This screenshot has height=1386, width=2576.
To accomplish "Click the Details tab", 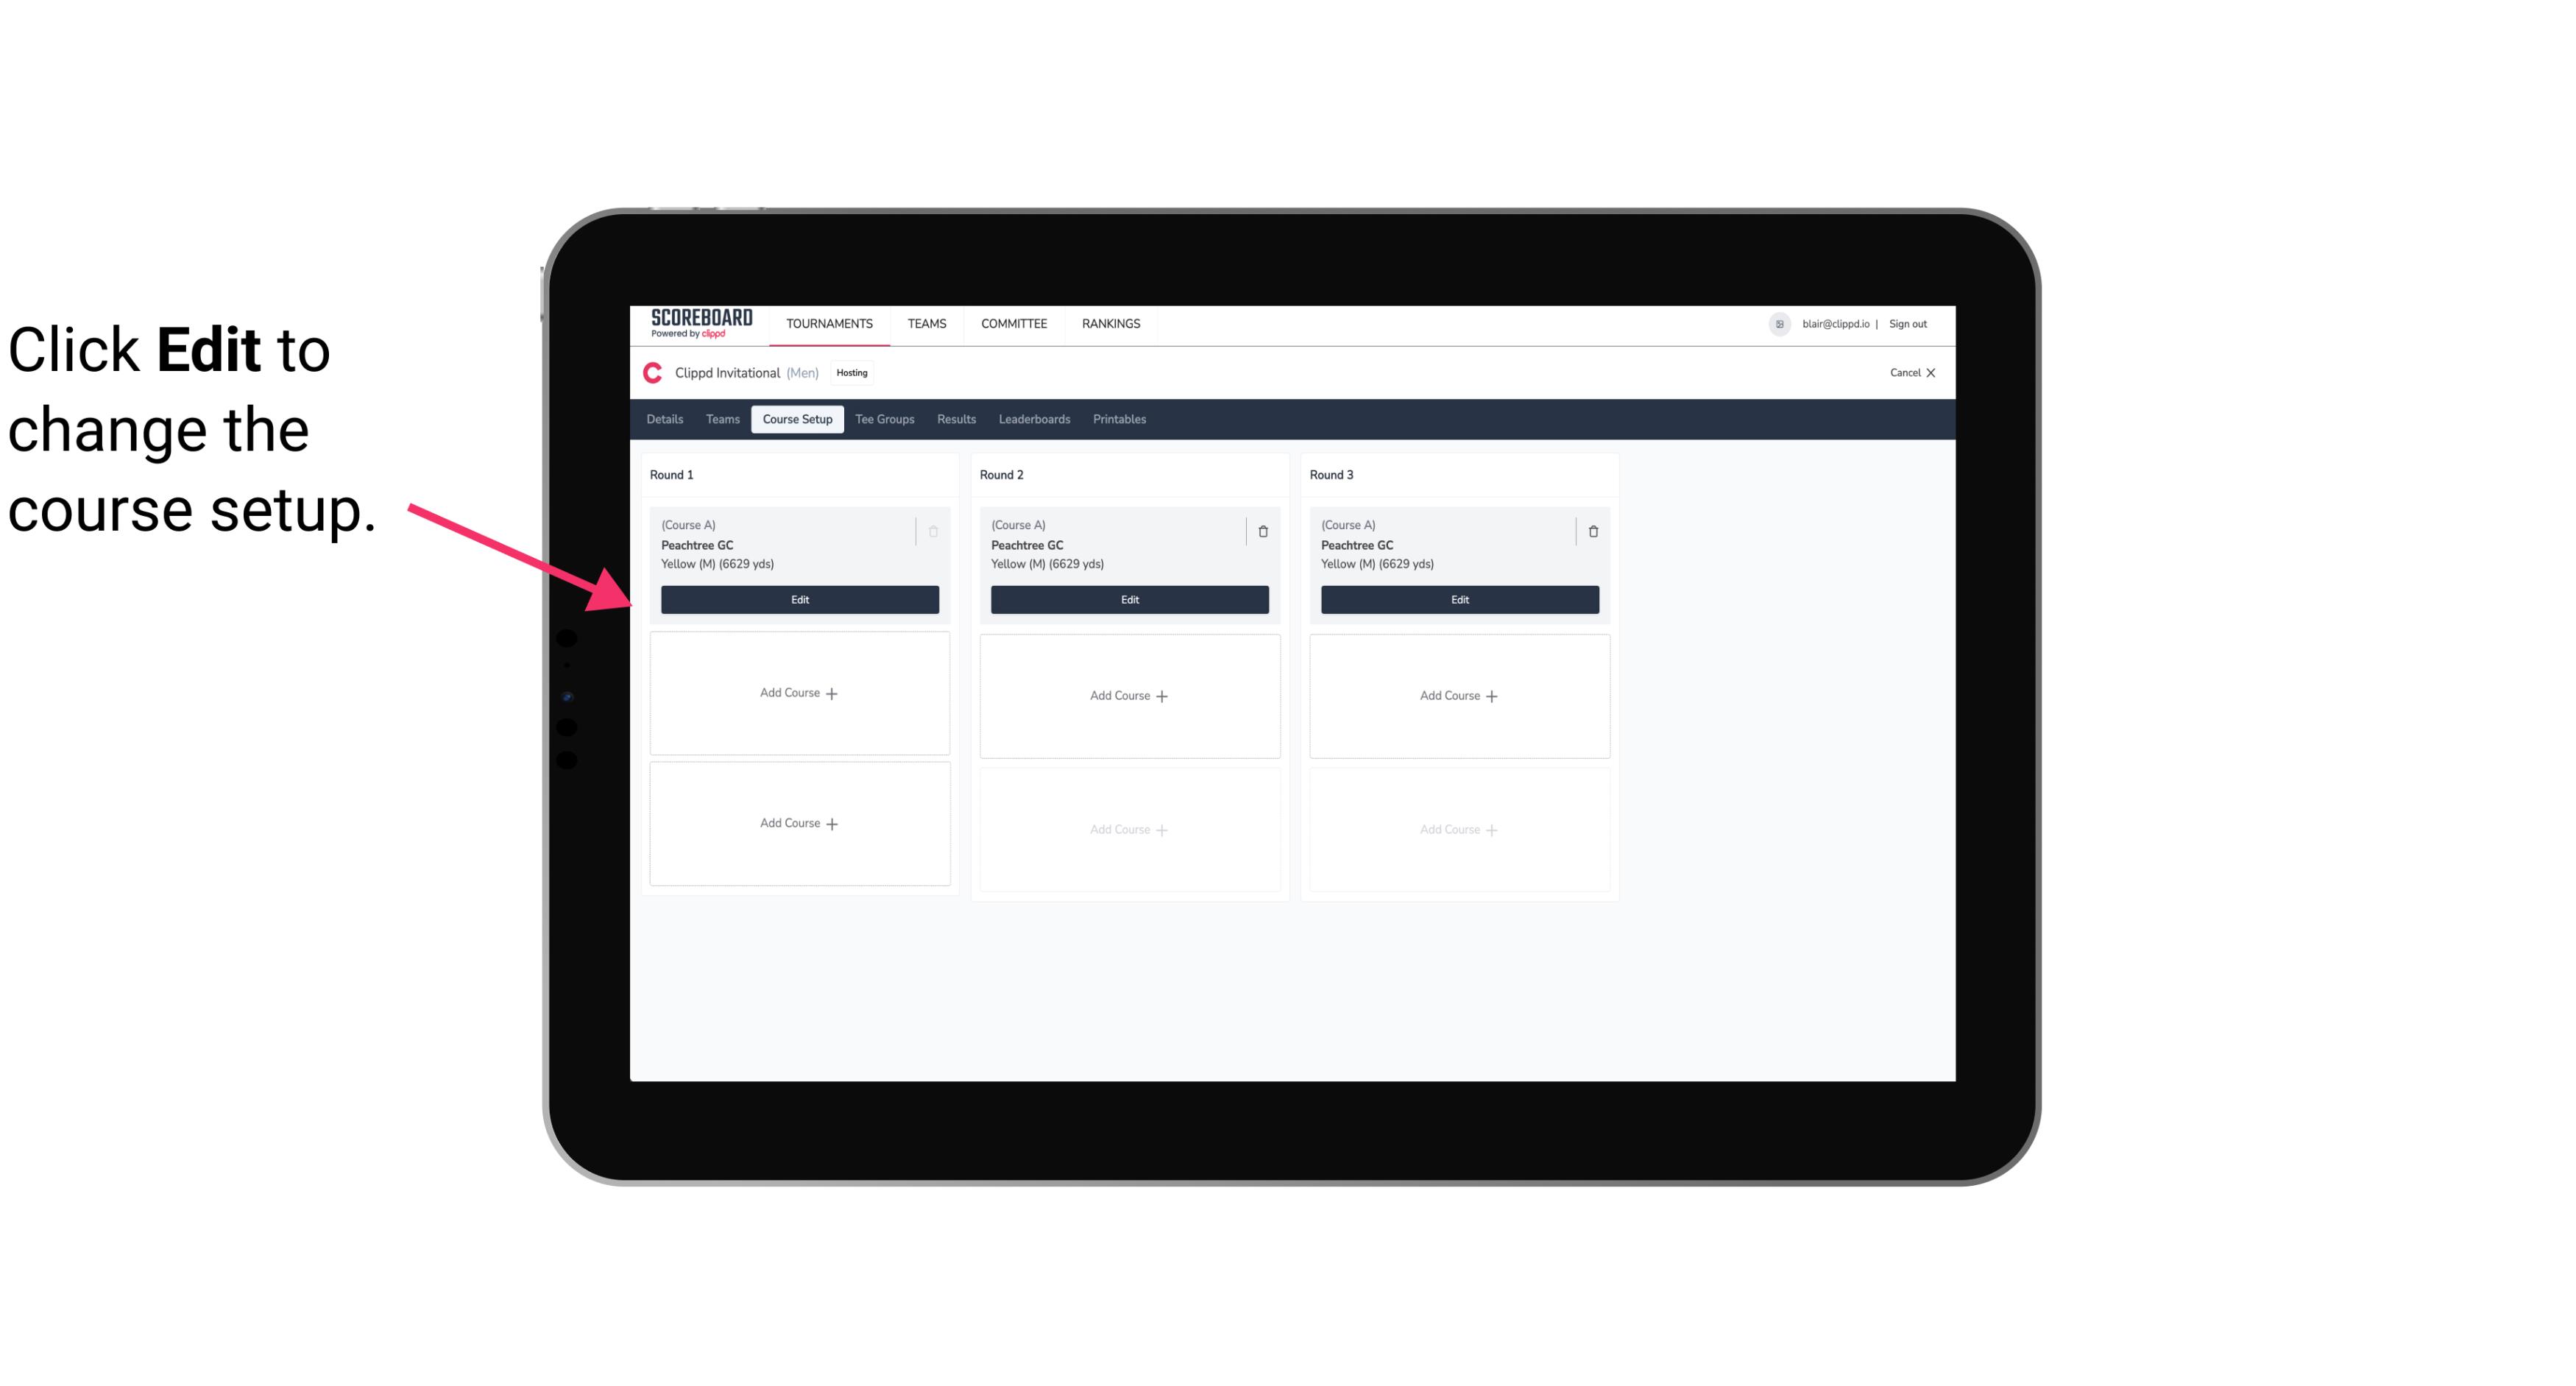I will 665,418.
